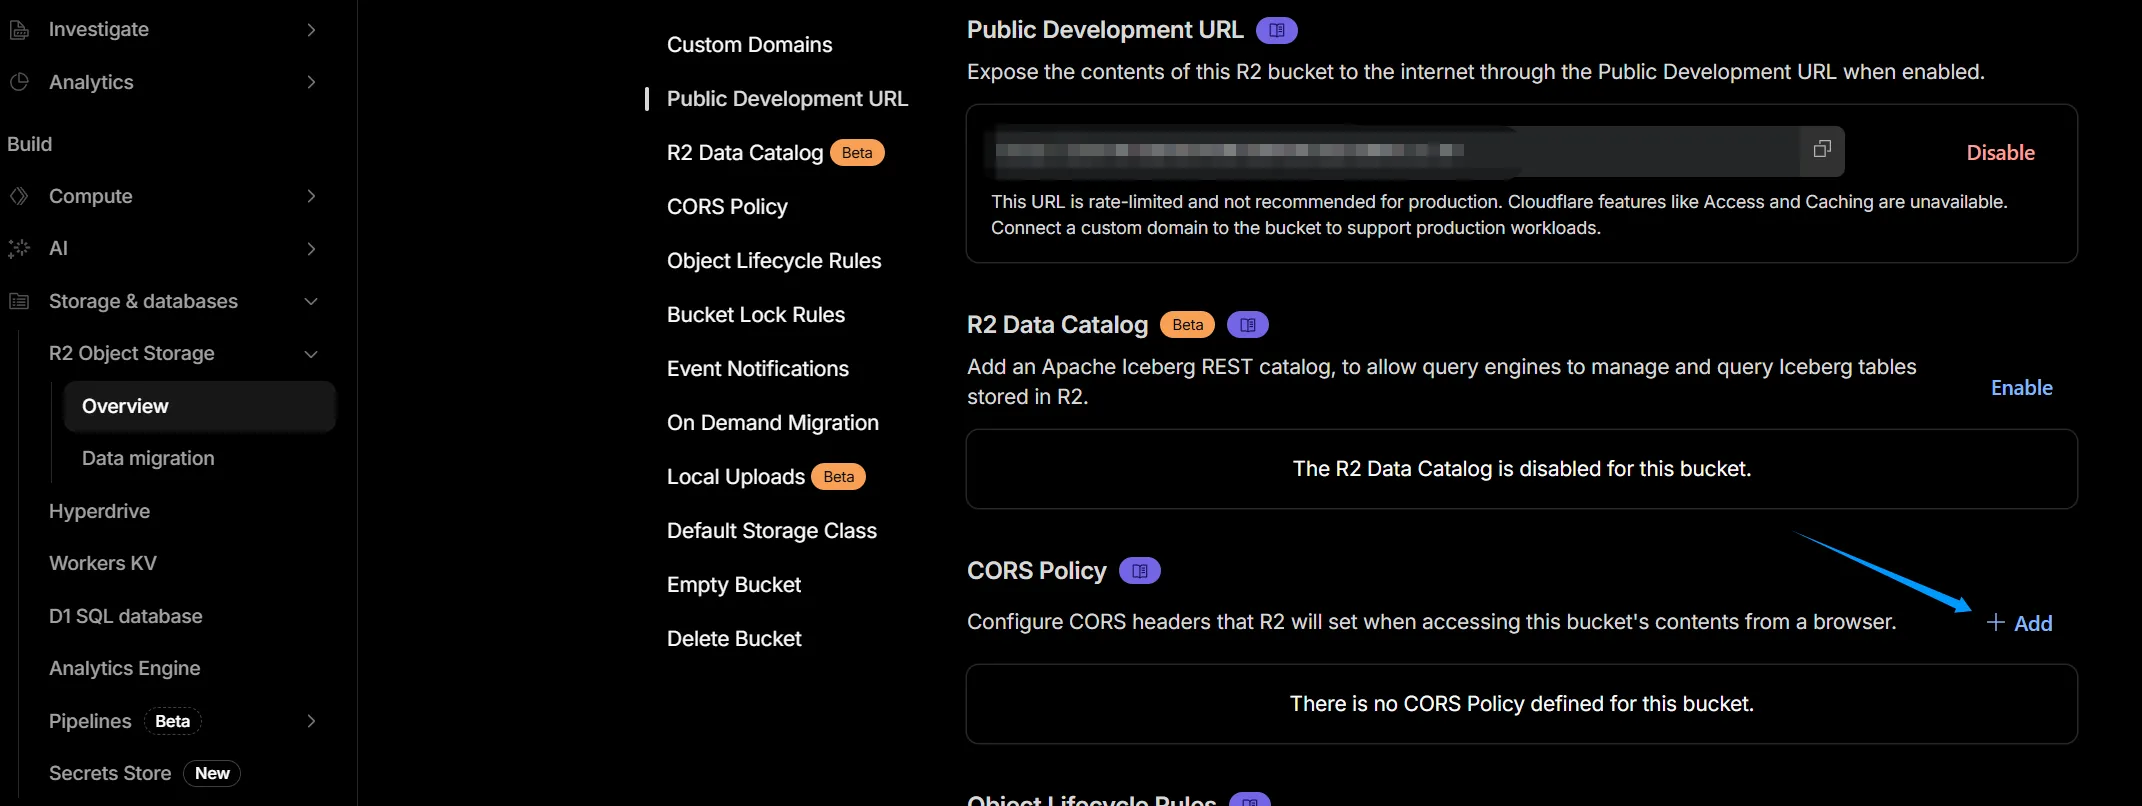Jump to Bucket Lock Rules
This screenshot has width=2142, height=806.
tap(756, 315)
